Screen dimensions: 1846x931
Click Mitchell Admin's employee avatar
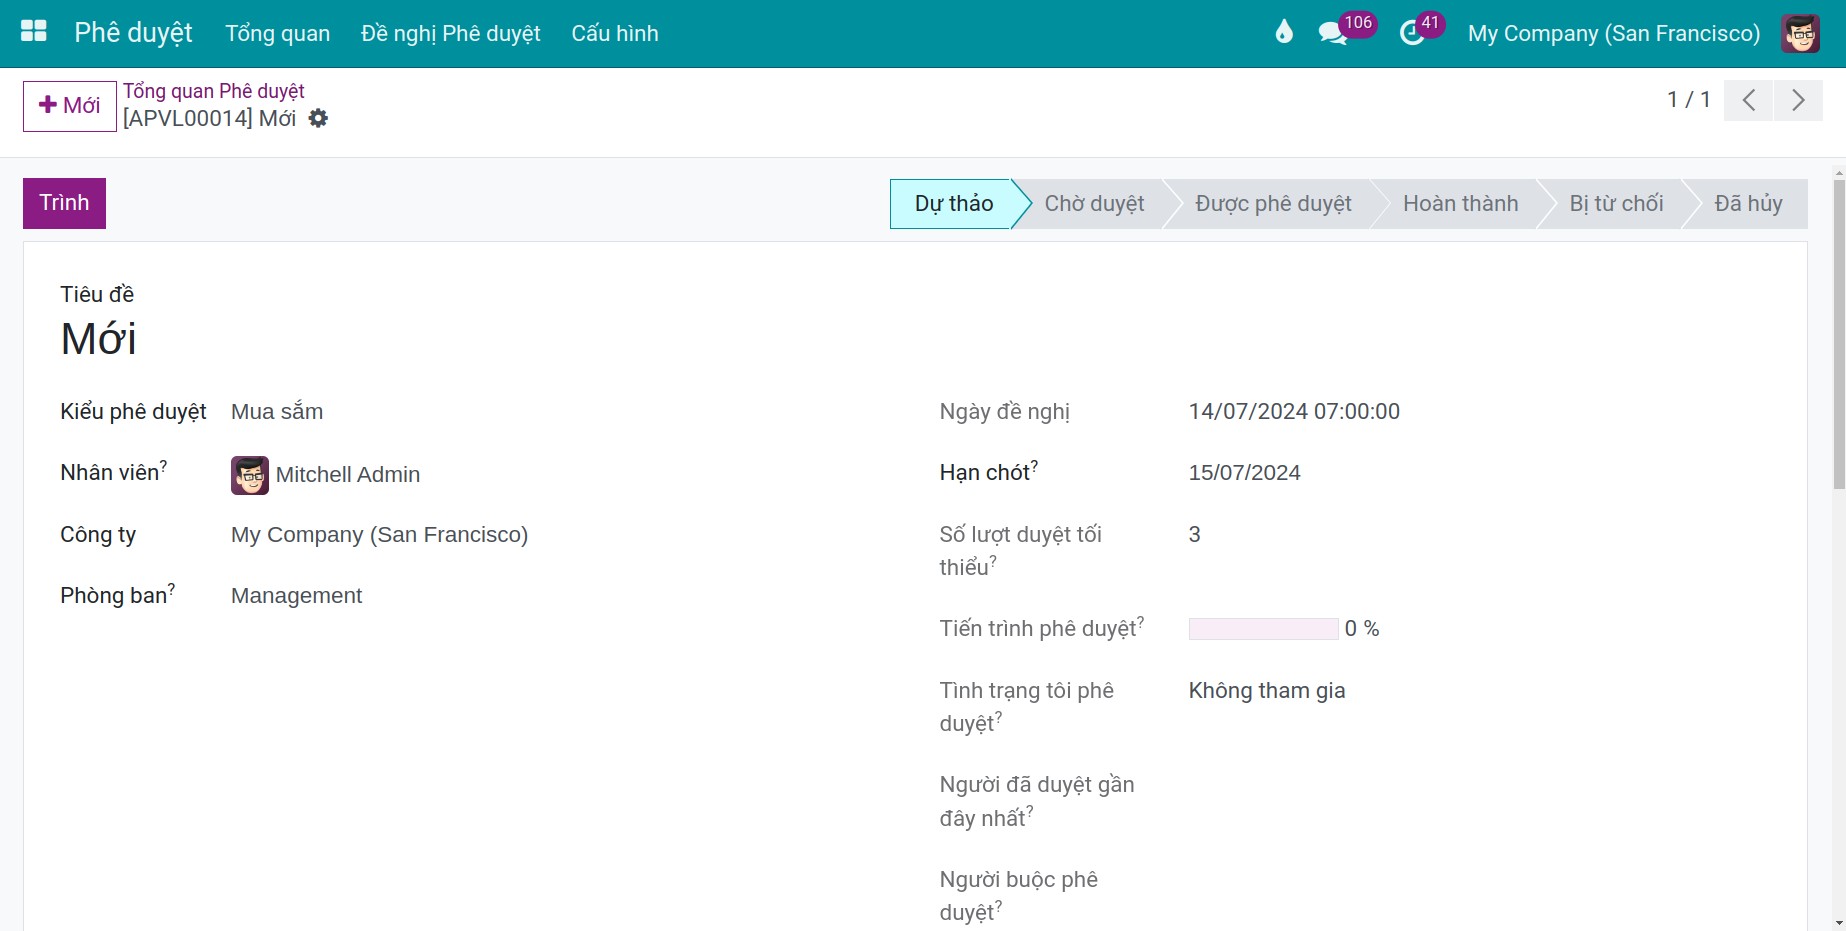click(250, 475)
